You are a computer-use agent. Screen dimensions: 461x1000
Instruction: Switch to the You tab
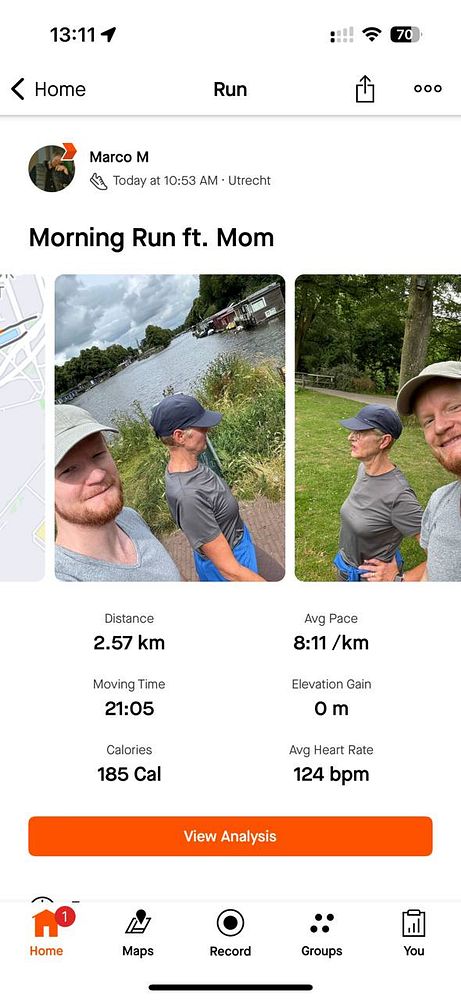tap(414, 933)
